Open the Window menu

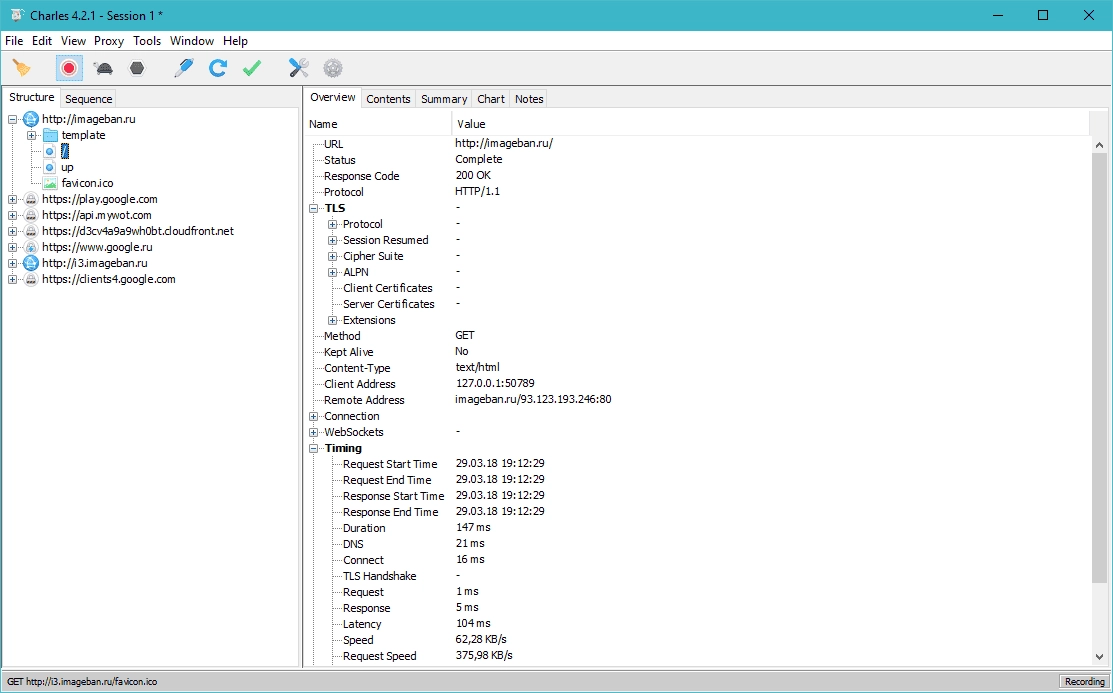tap(192, 40)
